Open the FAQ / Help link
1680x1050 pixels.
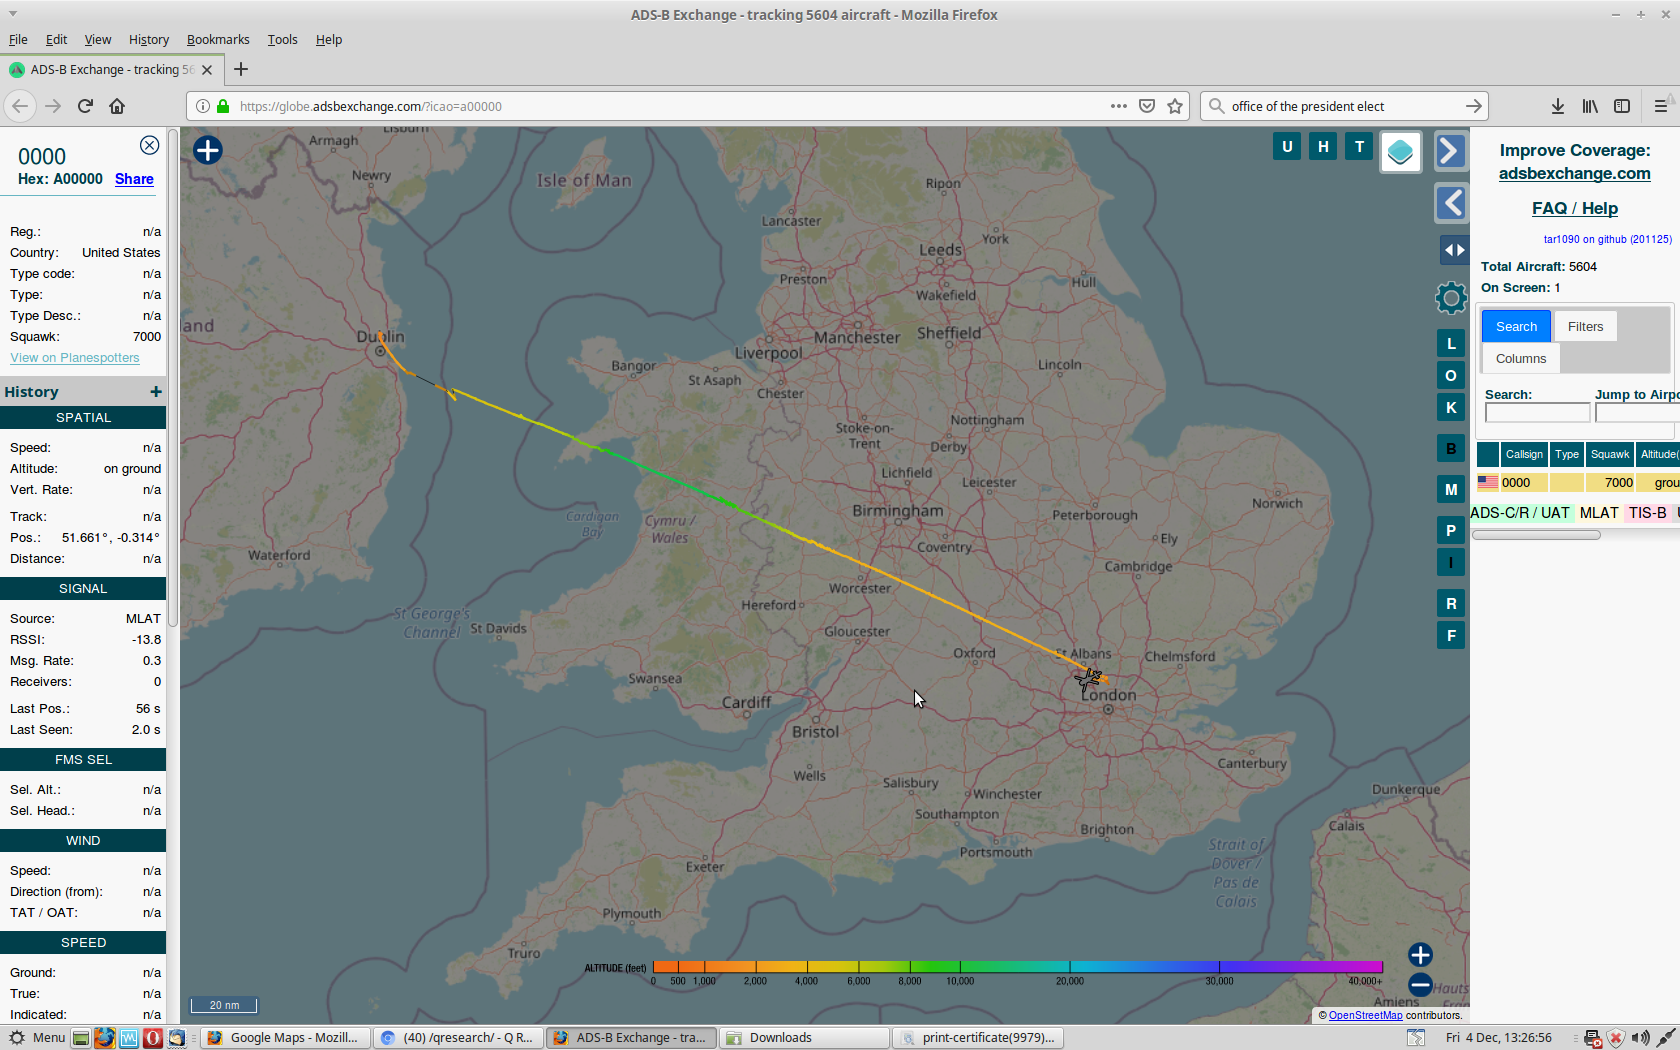tap(1574, 208)
